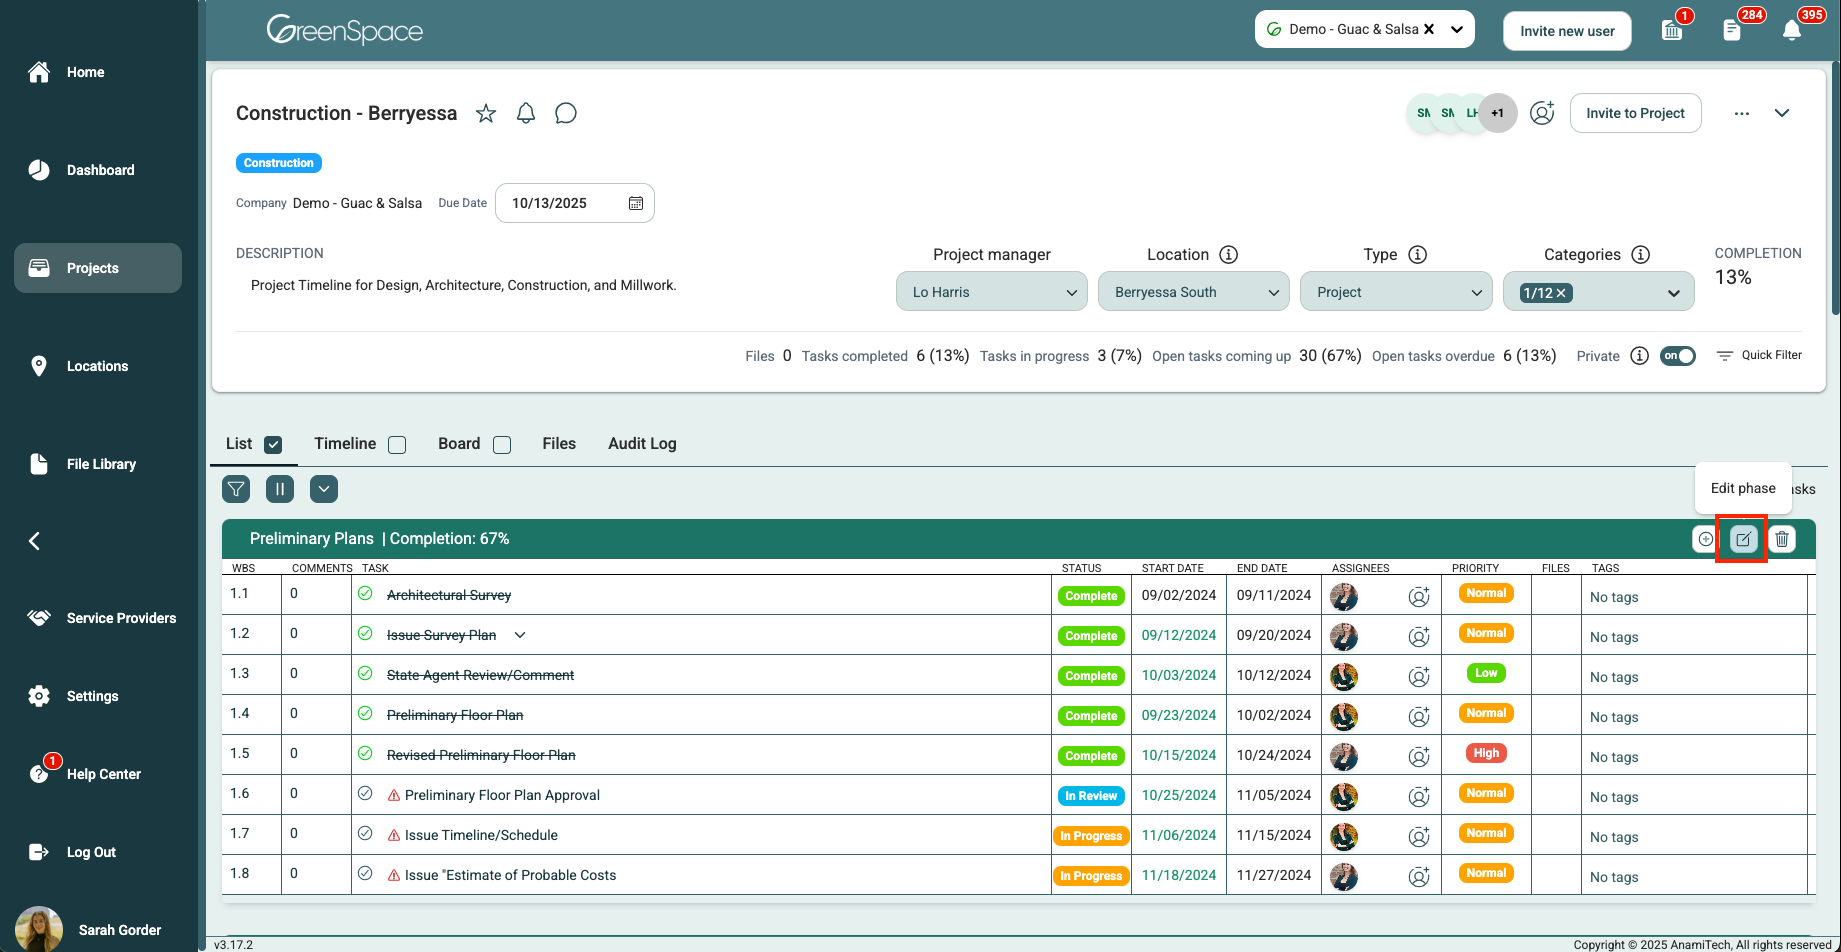Screen dimensions: 1841x952
Task: Click the Invite to Project button
Action: click(1635, 113)
